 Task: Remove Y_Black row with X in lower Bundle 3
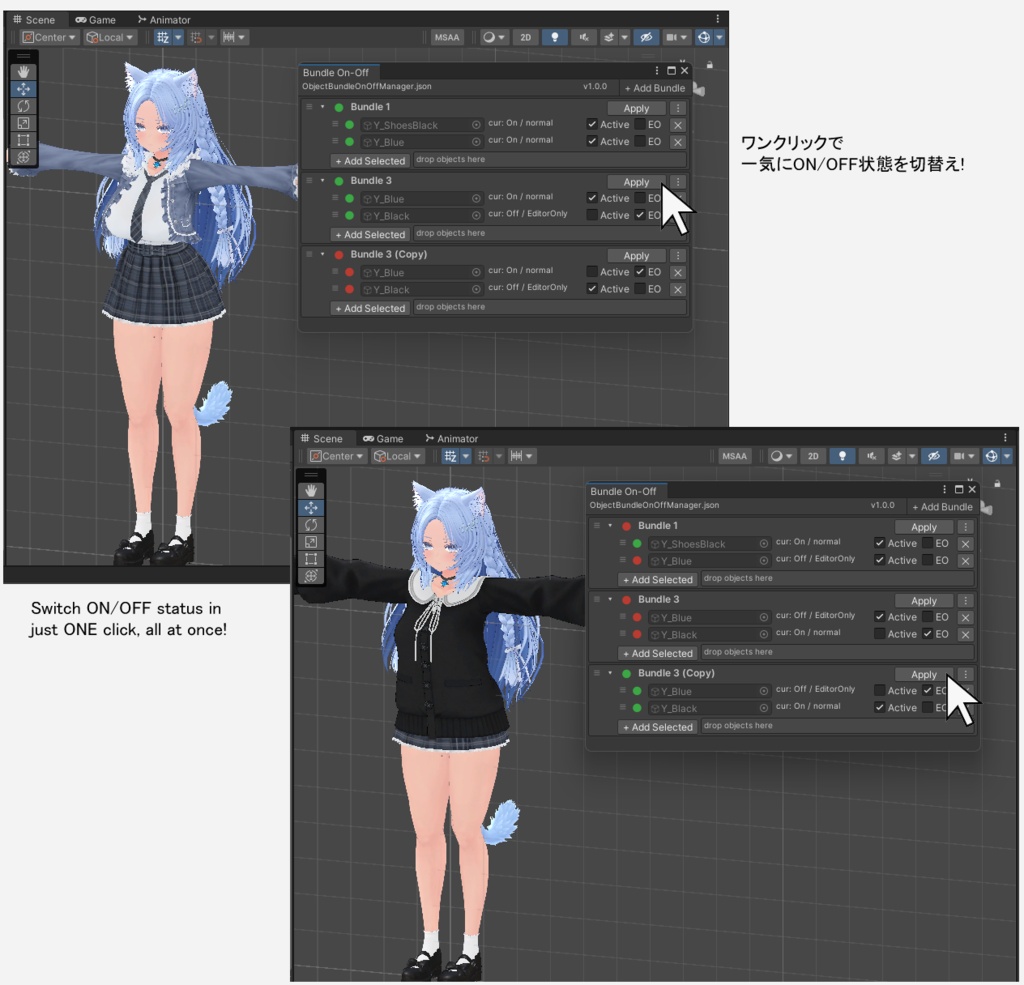pos(965,634)
